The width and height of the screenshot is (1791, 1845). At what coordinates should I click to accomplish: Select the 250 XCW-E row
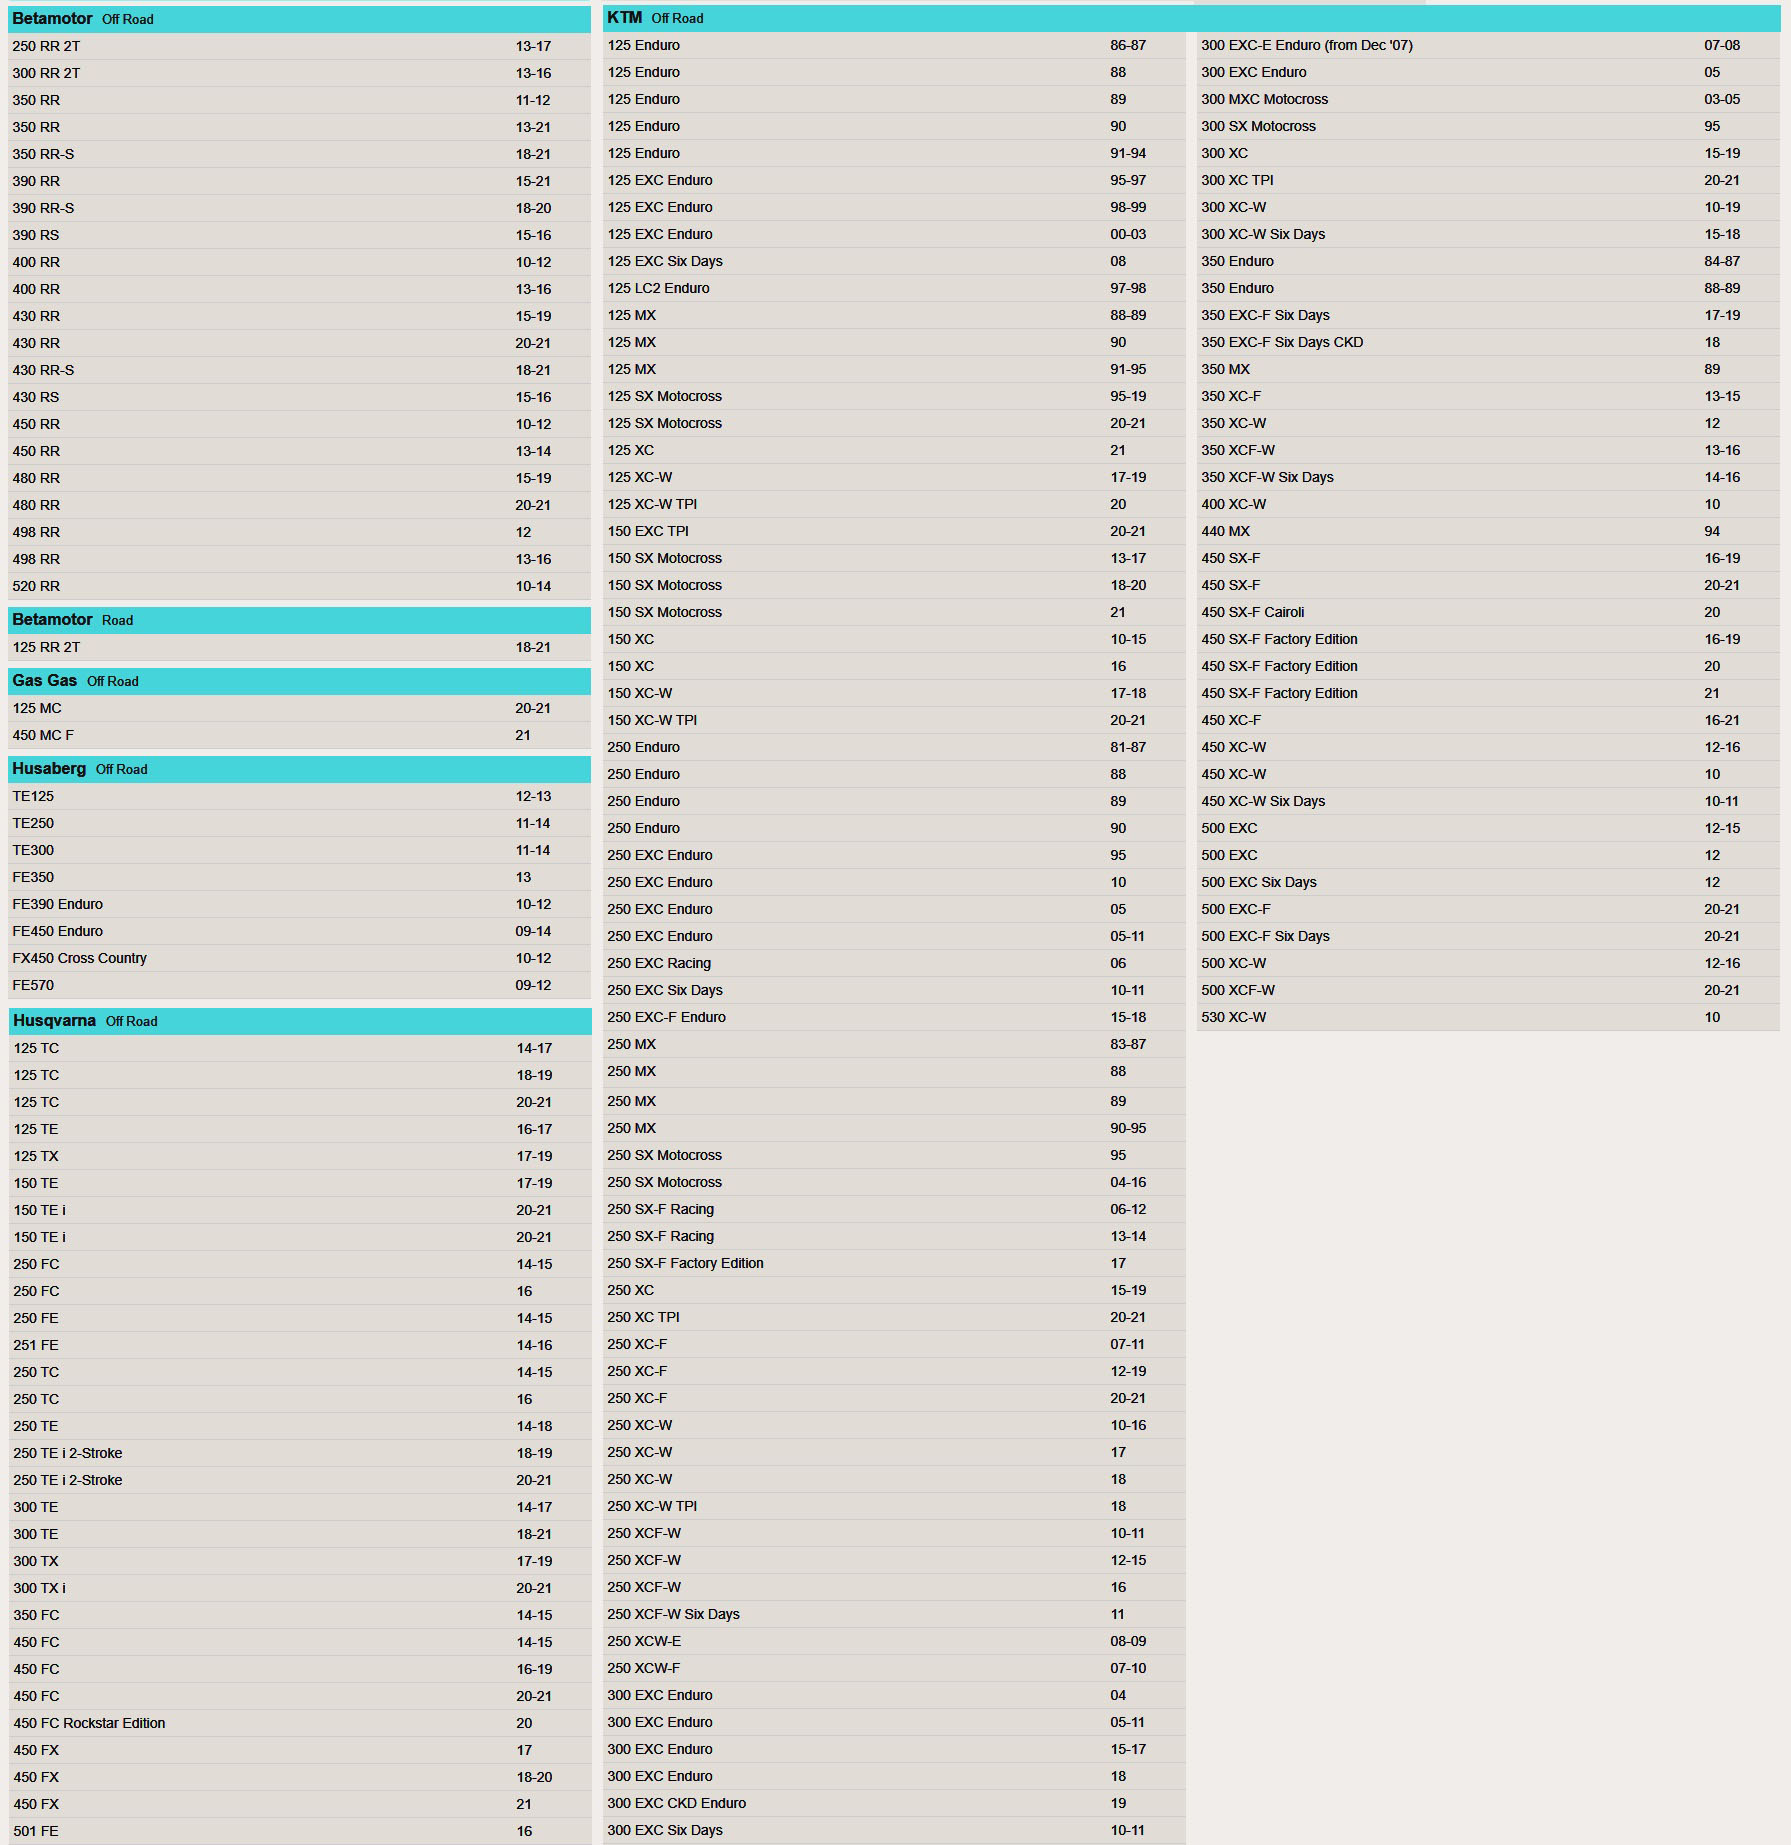(894, 1641)
